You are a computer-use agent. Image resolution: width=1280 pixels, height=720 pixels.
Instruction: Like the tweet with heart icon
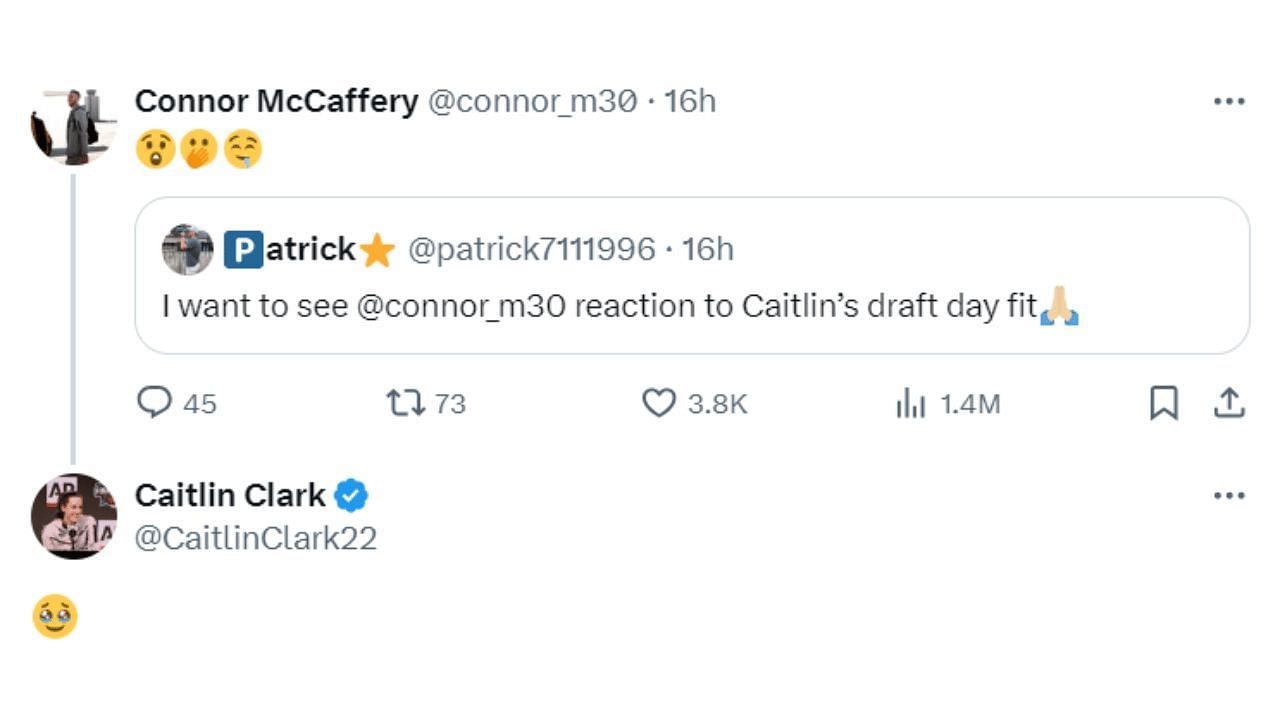[658, 403]
